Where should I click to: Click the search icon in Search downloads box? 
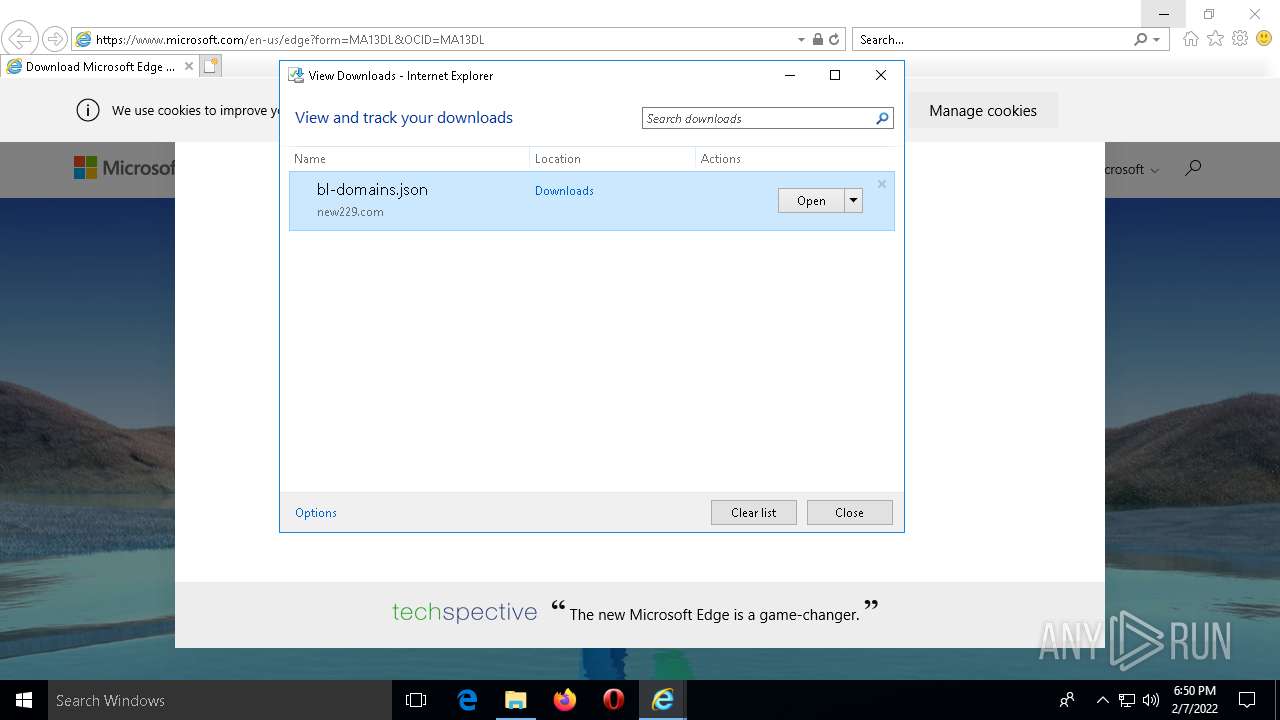[x=882, y=118]
